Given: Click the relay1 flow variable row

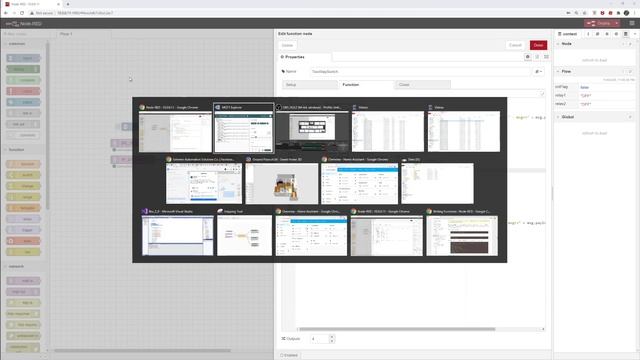Looking at the screenshot, I should (594, 96).
